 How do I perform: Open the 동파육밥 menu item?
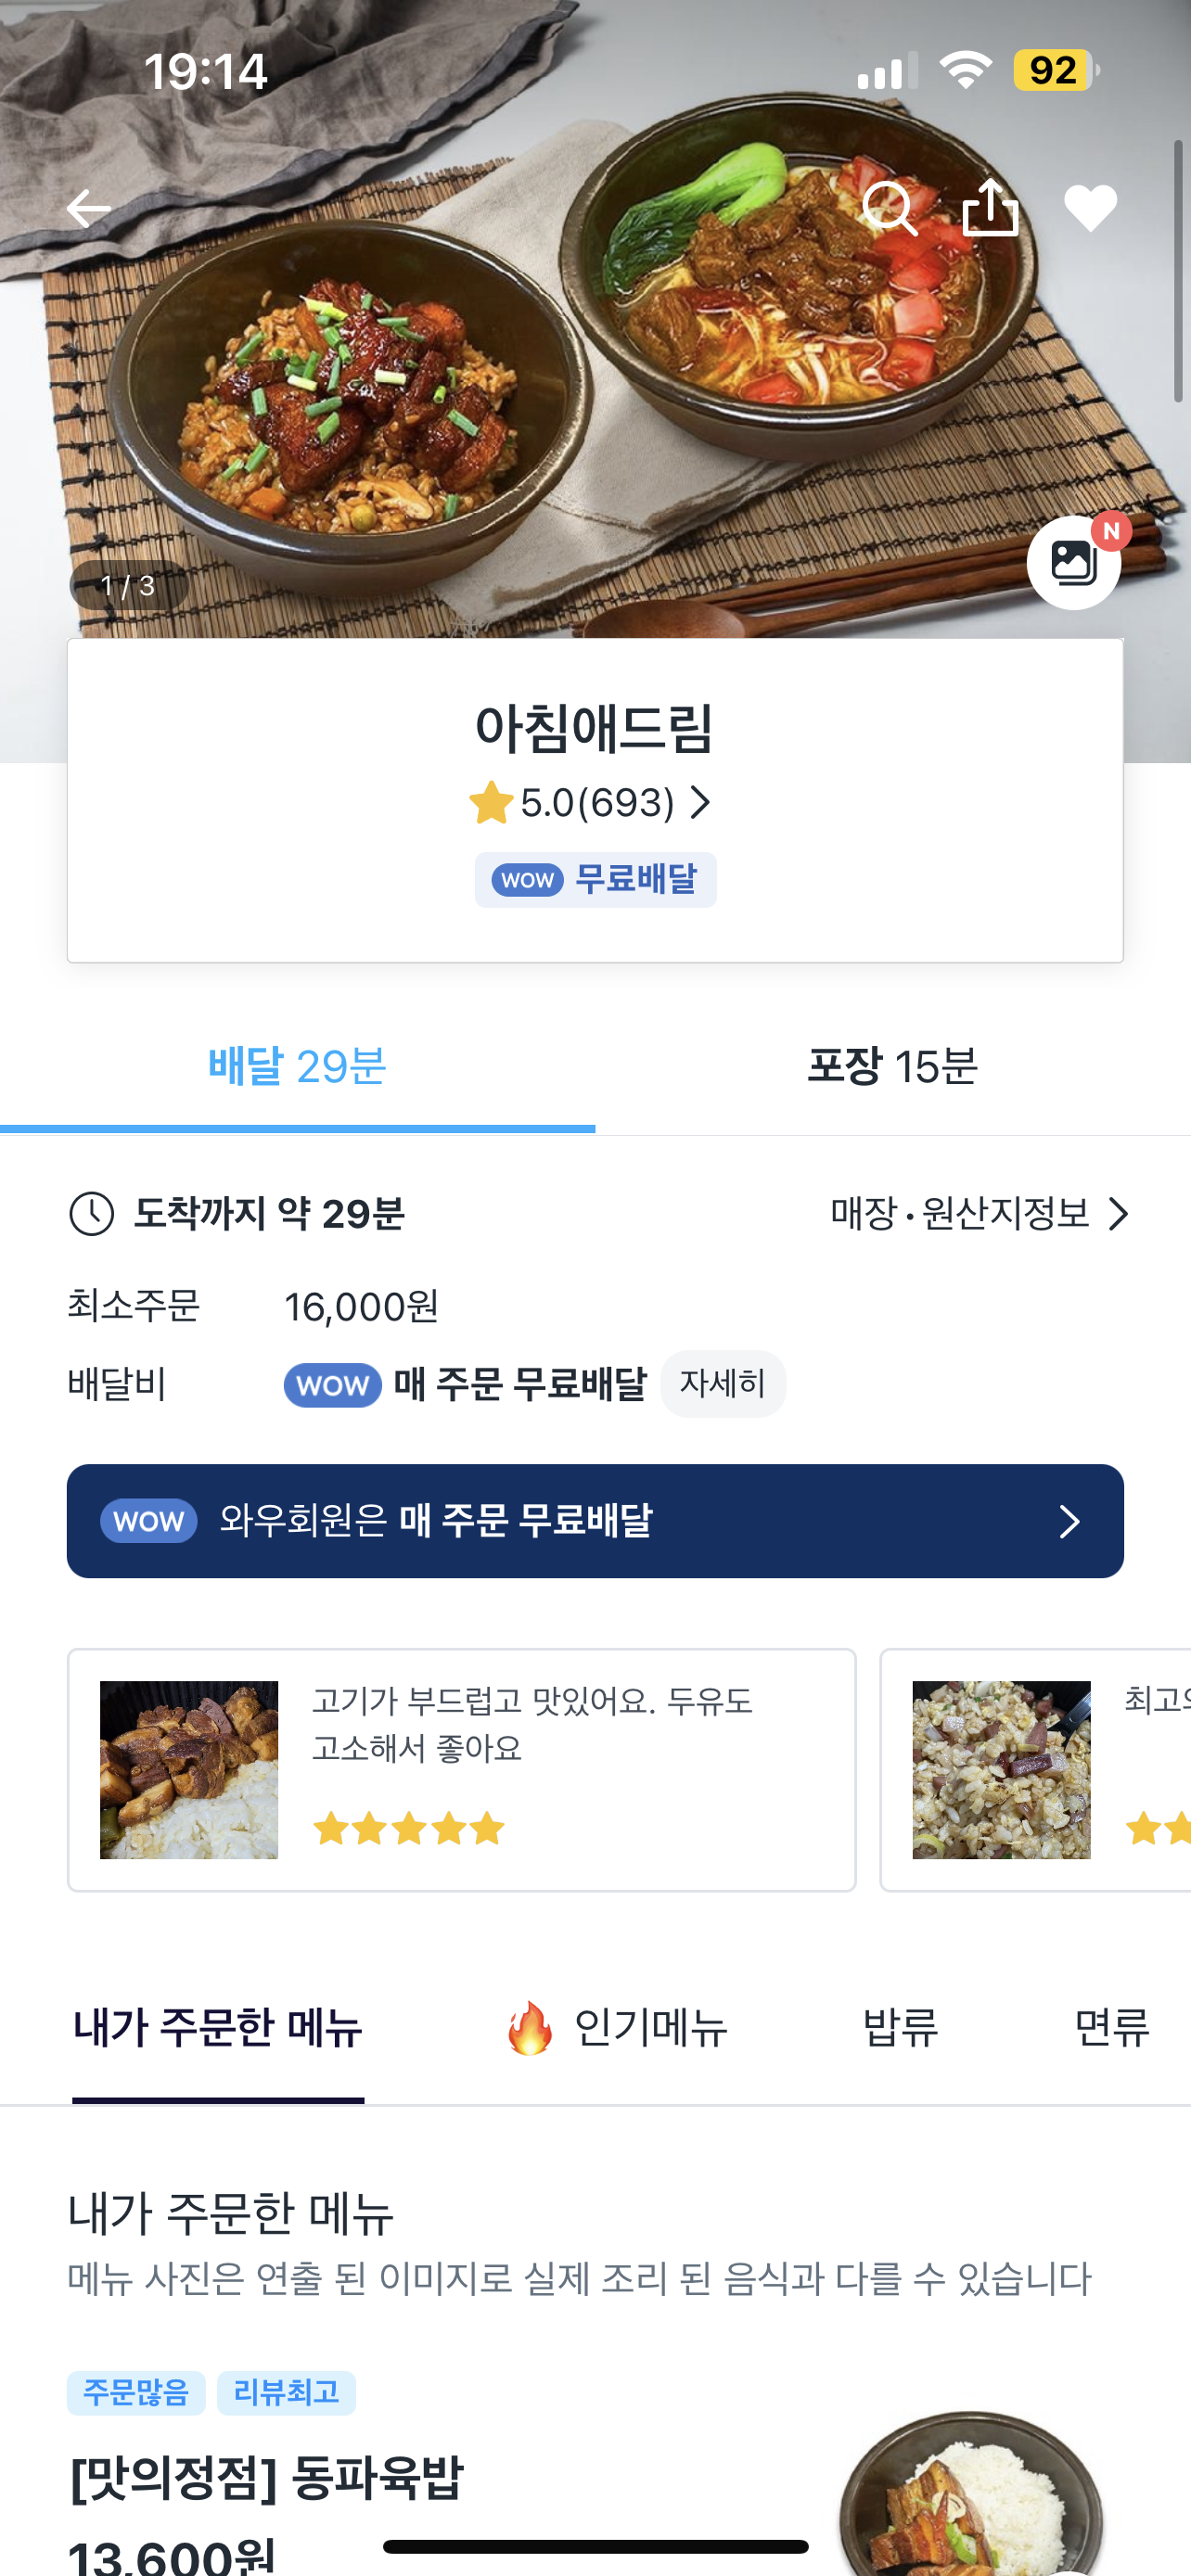coord(266,2477)
